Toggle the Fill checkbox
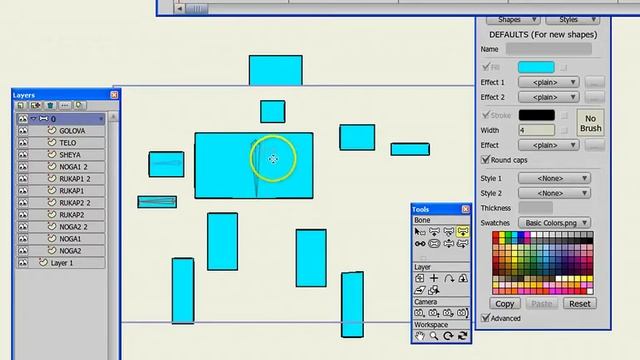 (486, 67)
